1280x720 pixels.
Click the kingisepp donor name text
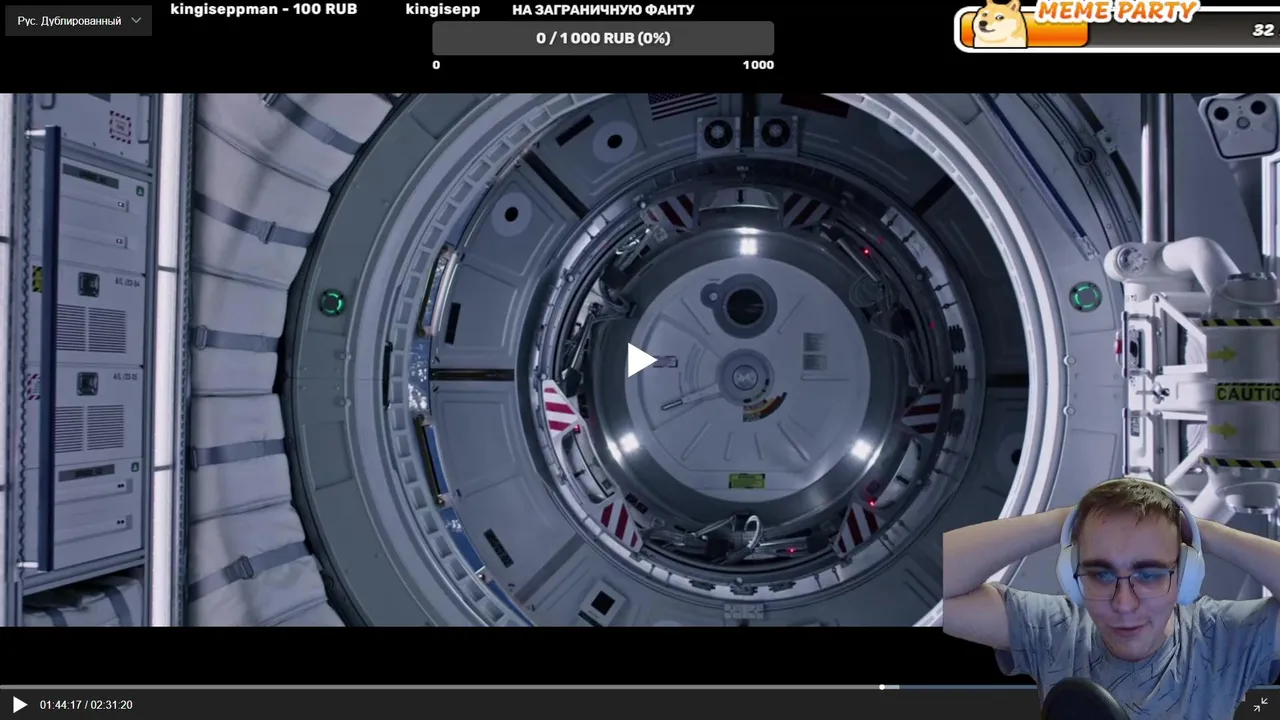click(x=443, y=9)
